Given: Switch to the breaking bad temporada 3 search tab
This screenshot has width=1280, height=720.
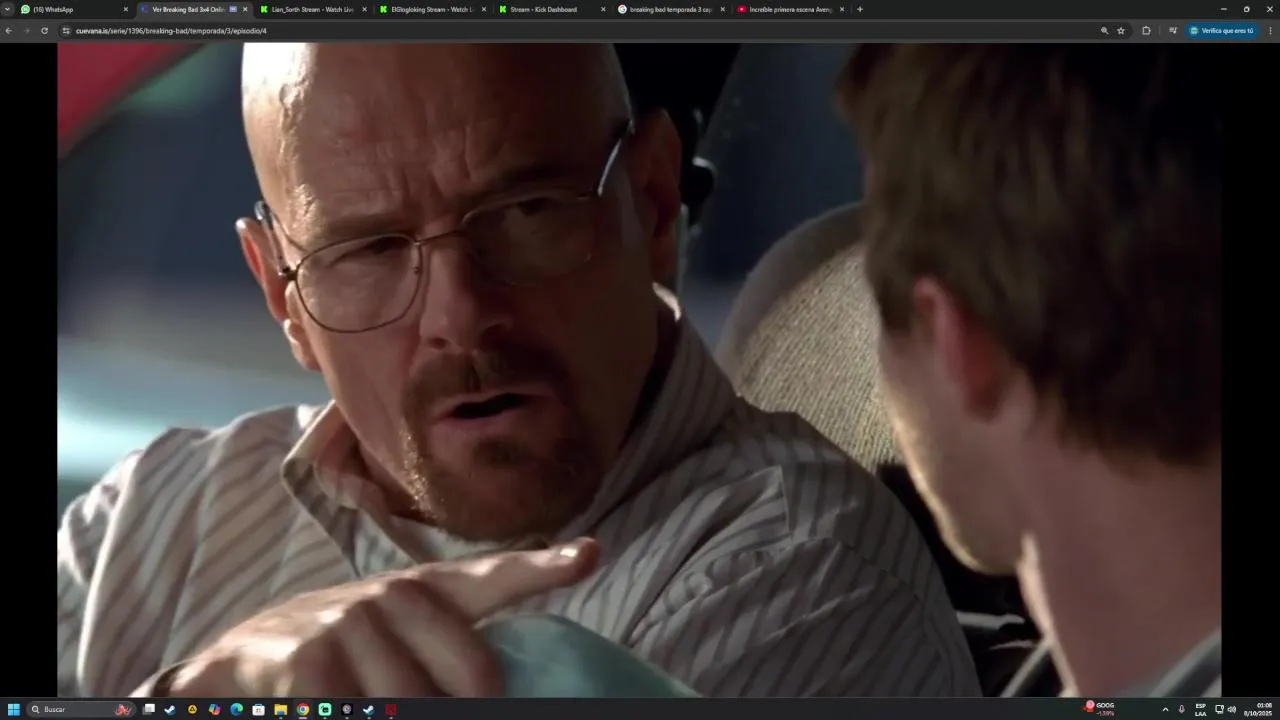Looking at the screenshot, I should point(671,9).
